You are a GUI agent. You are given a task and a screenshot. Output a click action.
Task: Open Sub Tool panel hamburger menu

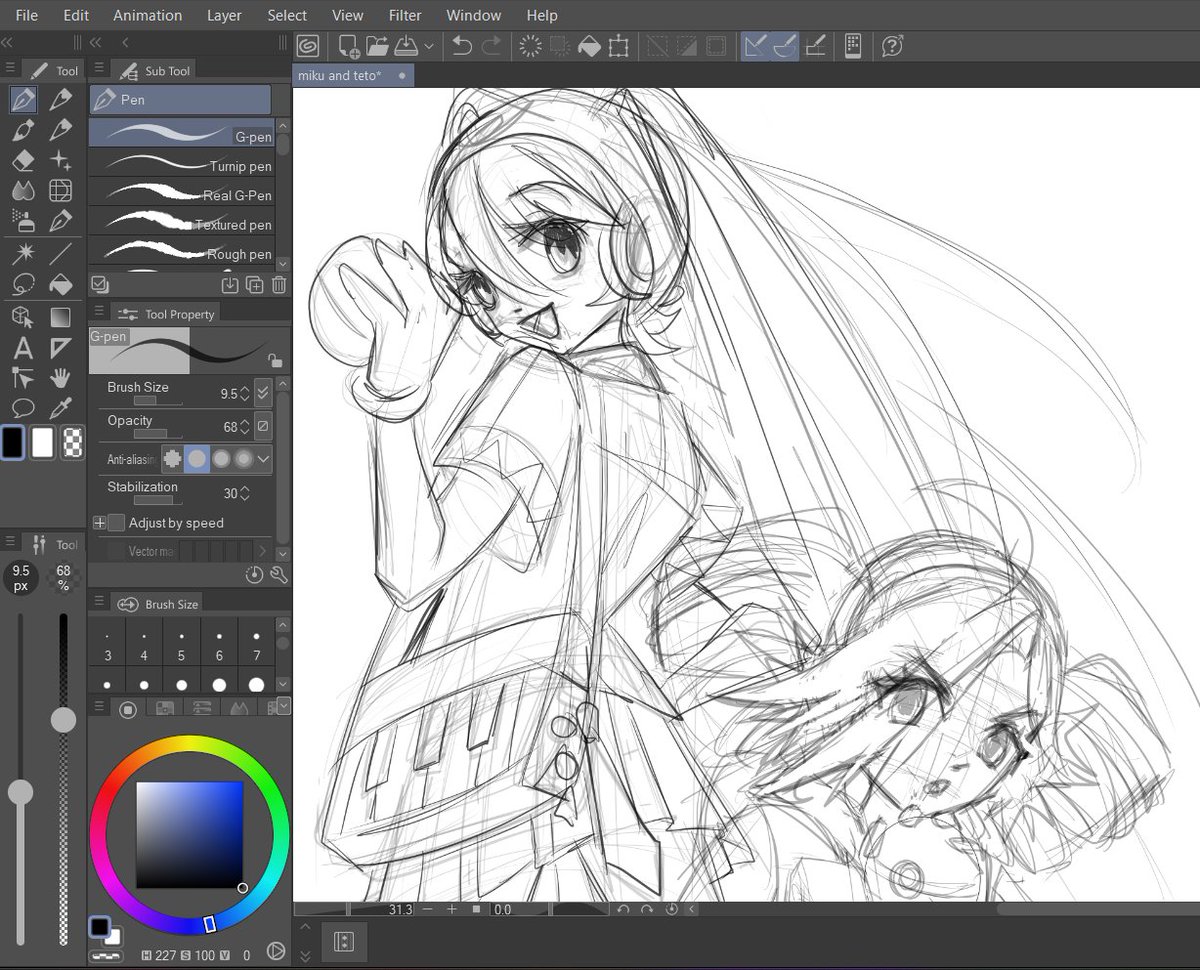(x=99, y=70)
